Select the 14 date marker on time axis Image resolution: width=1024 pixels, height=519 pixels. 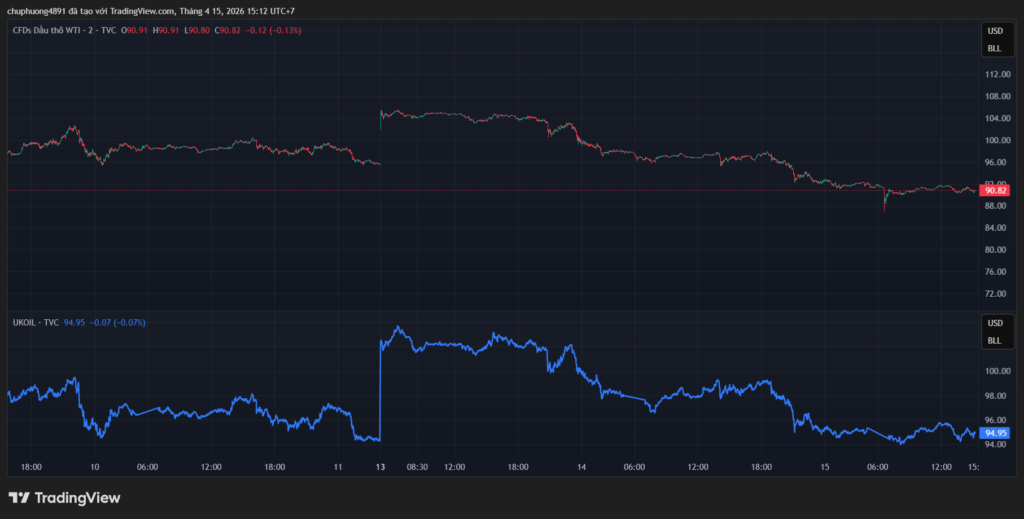(x=581, y=466)
